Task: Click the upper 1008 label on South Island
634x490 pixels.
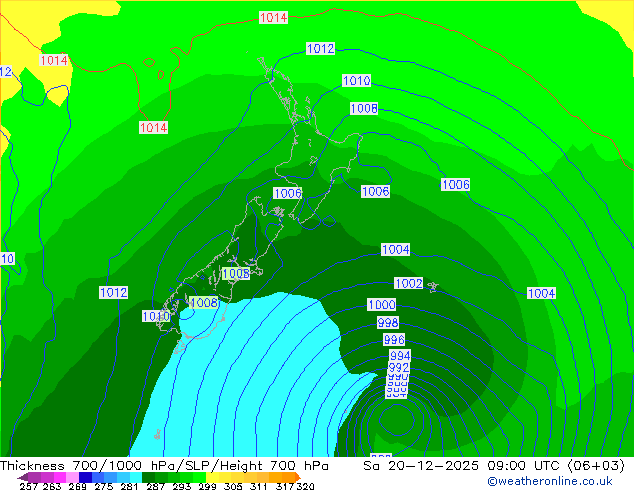Action: click(236, 274)
